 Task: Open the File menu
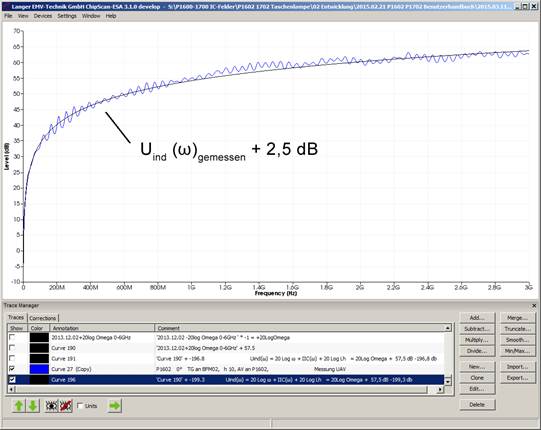pos(8,16)
